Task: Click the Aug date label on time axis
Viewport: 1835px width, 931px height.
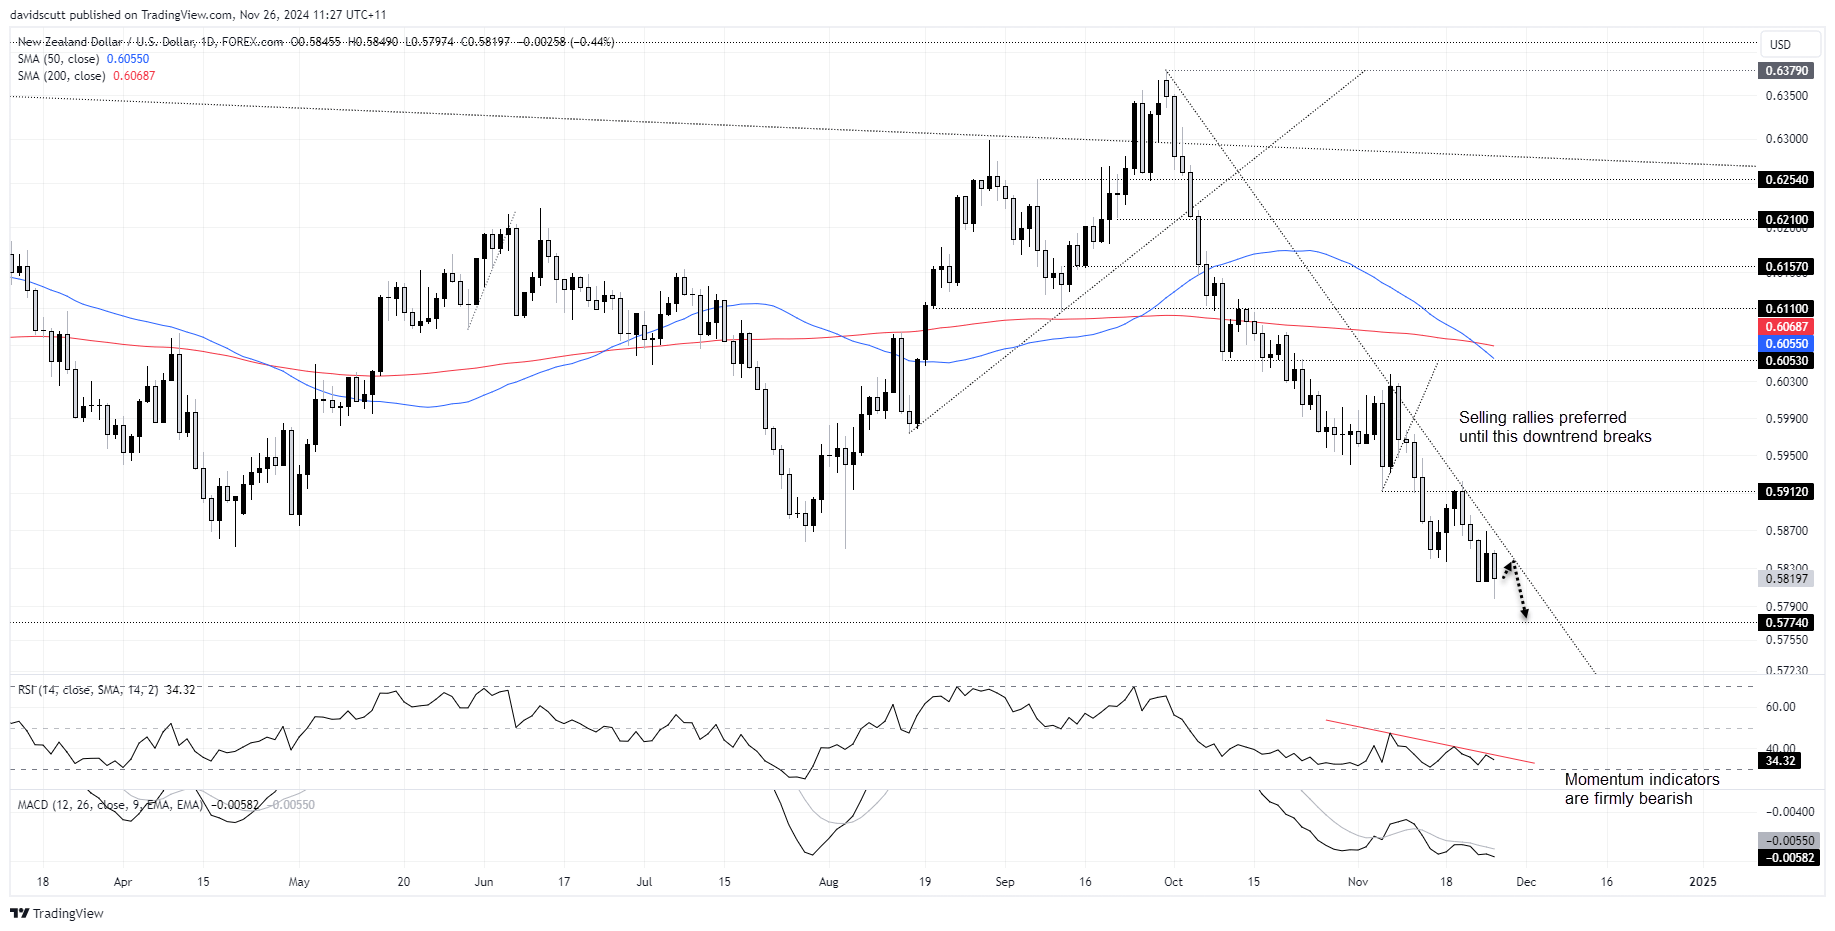Action: pyautogui.click(x=828, y=882)
